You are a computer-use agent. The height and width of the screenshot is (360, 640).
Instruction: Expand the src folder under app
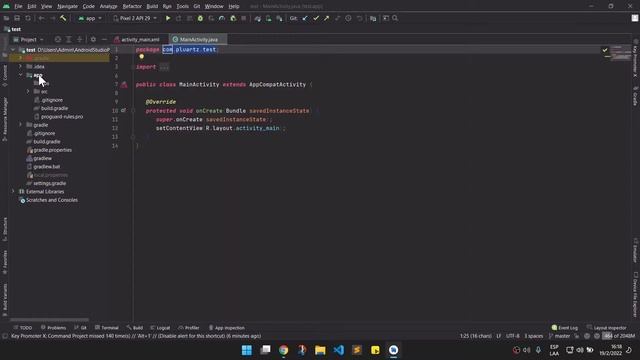(x=28, y=92)
